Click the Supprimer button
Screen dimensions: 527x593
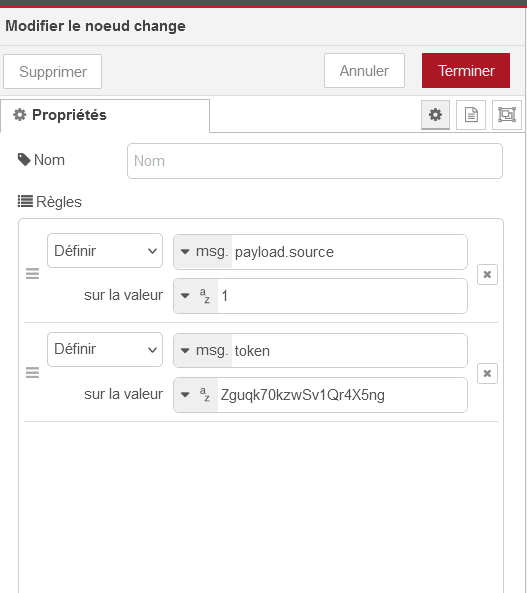53,71
